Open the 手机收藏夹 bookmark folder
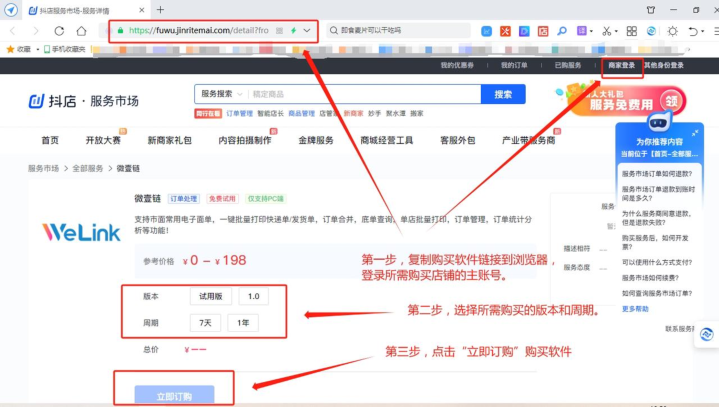The width and height of the screenshot is (719, 407). click(x=65, y=49)
